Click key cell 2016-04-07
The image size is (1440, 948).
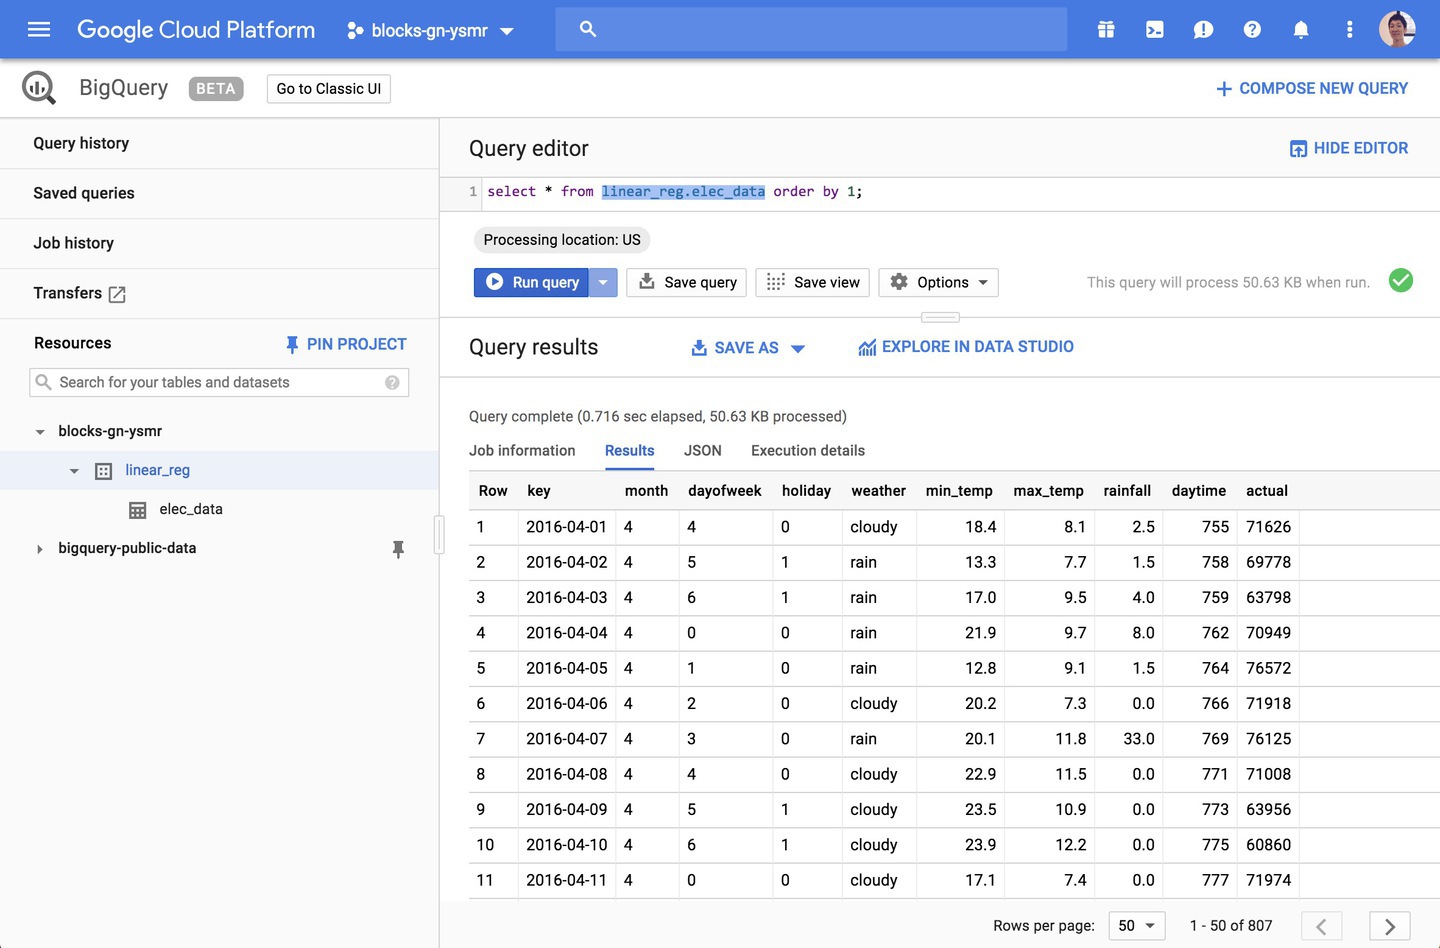click(x=566, y=739)
